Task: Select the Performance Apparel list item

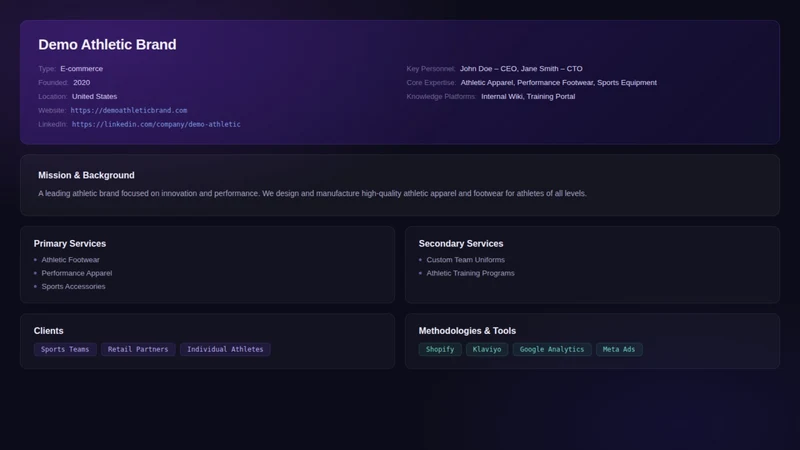Action: click(x=77, y=273)
